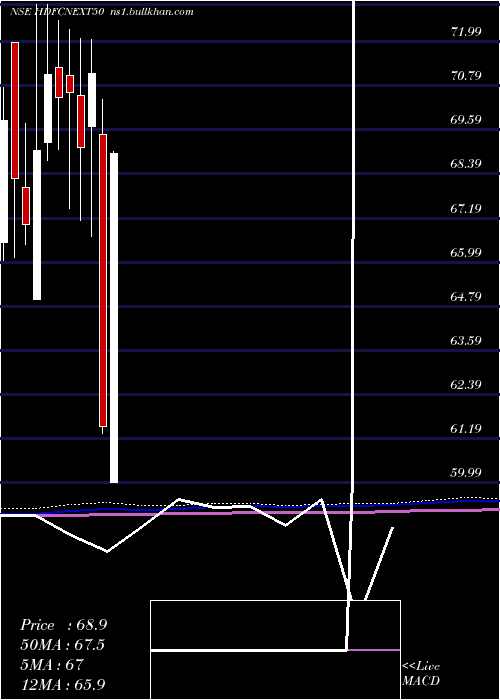500x700 pixels.
Task: Select the 64.79 price axis label
Action: point(467,296)
